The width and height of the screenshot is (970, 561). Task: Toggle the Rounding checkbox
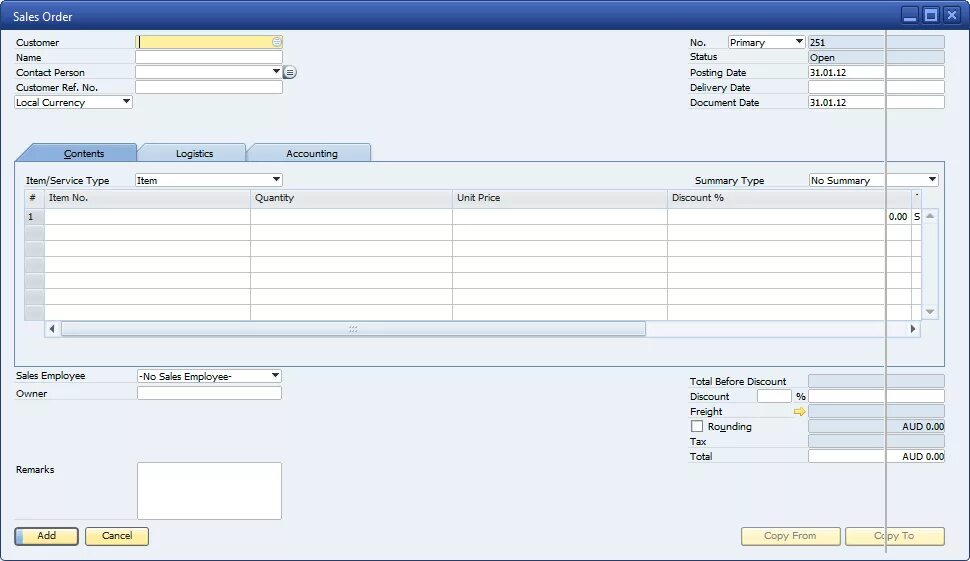[697, 426]
